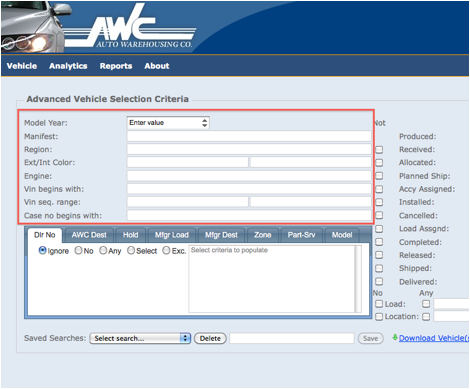Switch to the Mfgr Dest tab
This screenshot has width=470, height=389.
[221, 235]
